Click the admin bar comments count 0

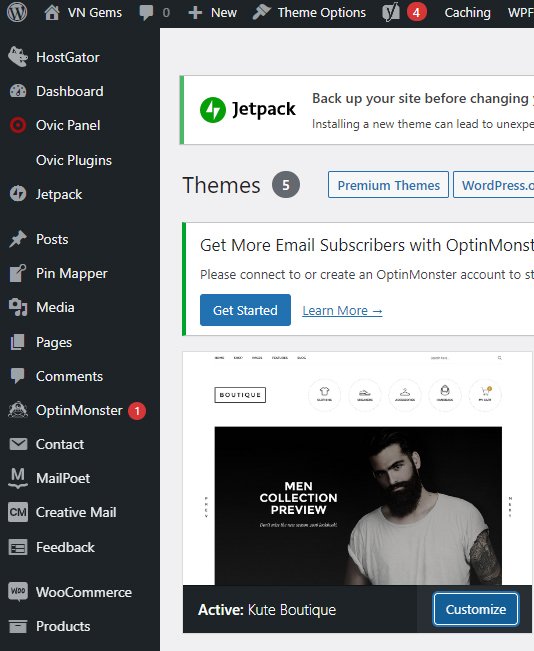pyautogui.click(x=166, y=13)
